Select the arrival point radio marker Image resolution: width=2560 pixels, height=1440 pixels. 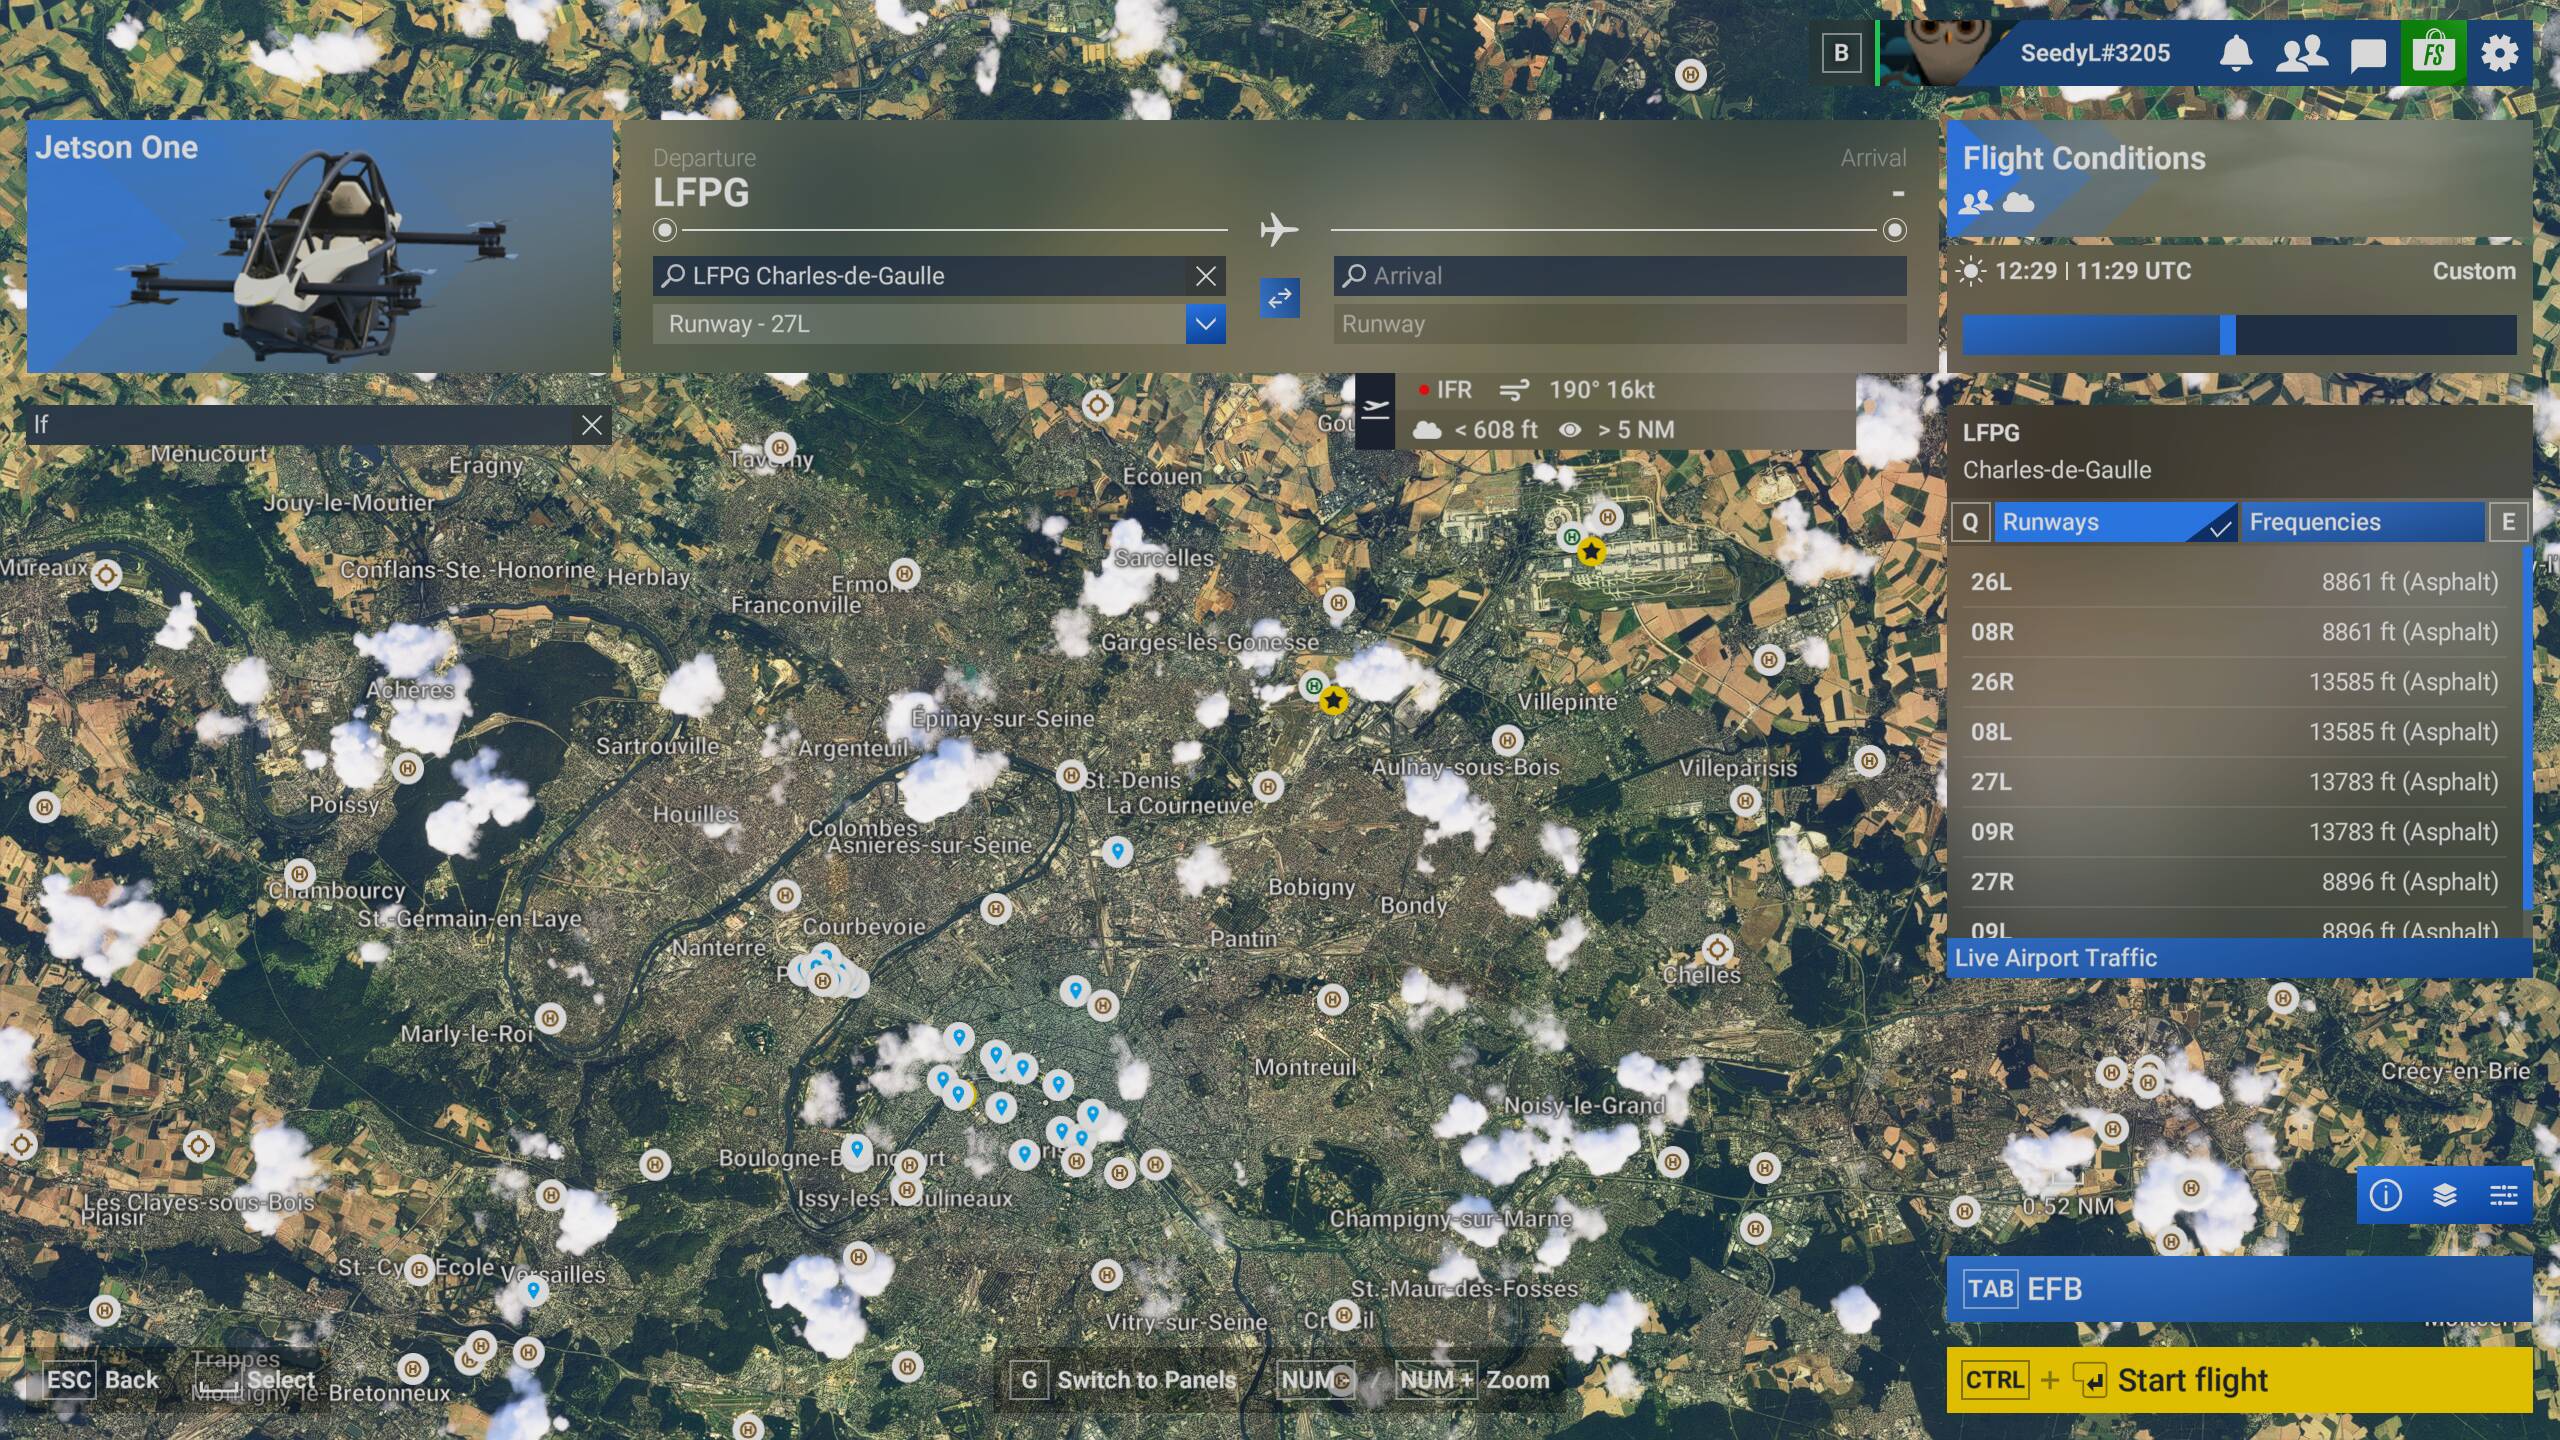1894,231
